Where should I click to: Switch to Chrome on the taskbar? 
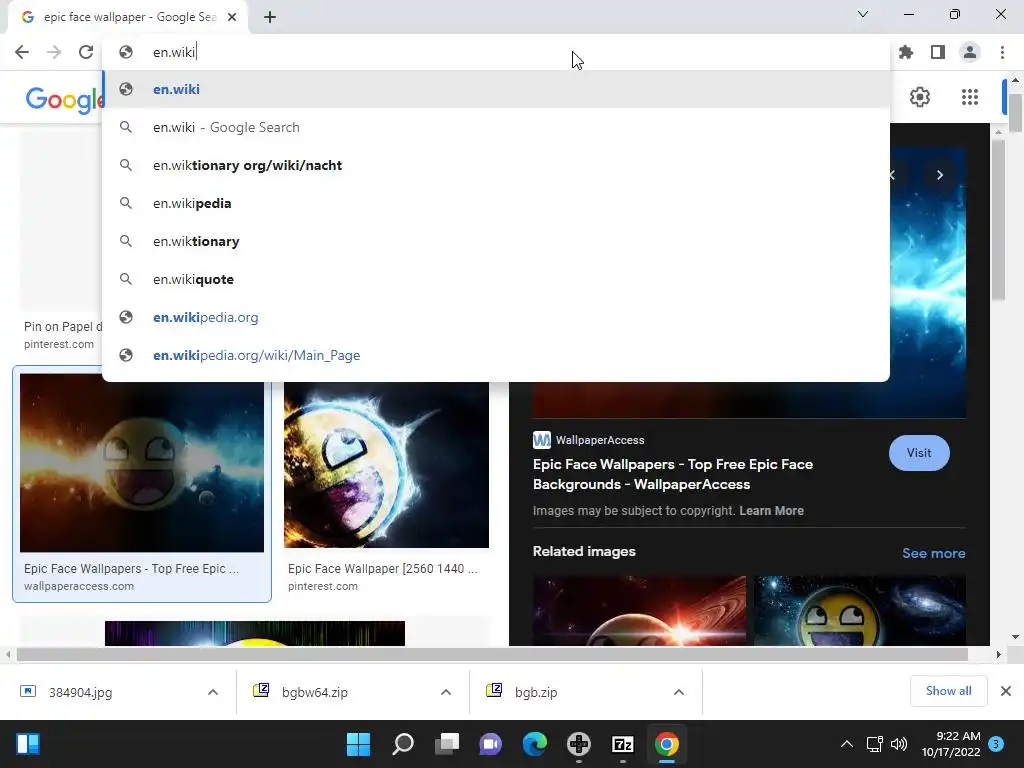667,744
